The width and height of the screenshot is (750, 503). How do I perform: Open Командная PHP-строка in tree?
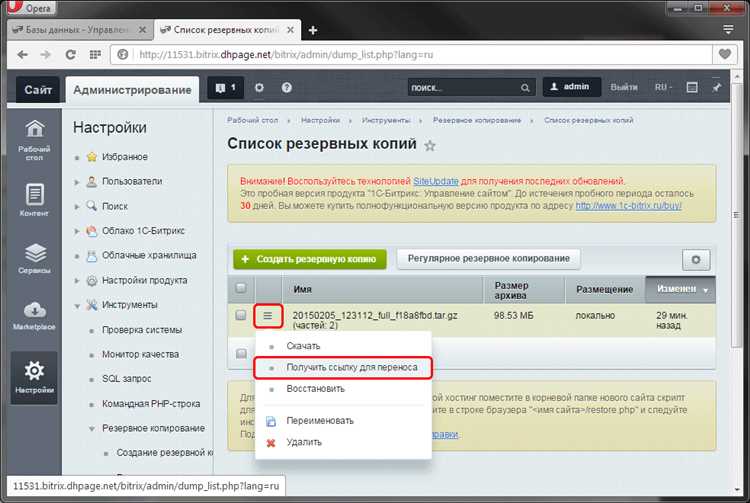point(151,404)
